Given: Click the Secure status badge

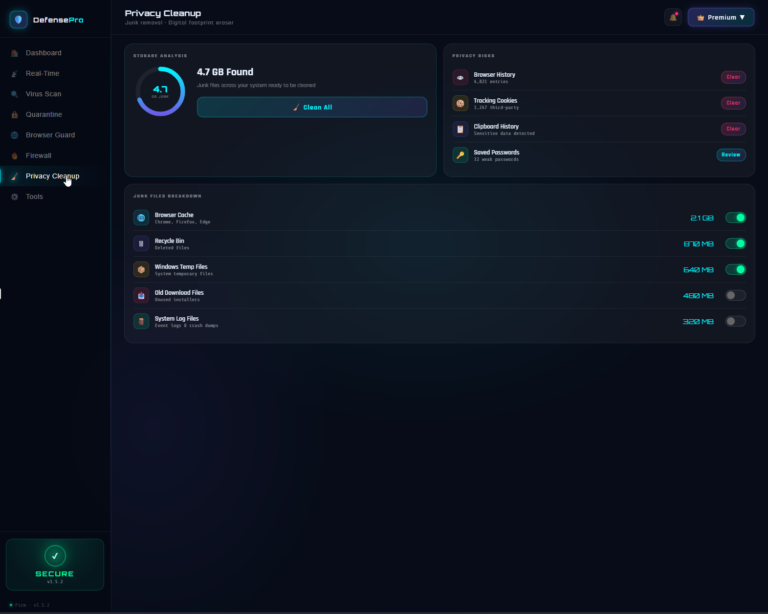Looking at the screenshot, I should (x=55, y=565).
